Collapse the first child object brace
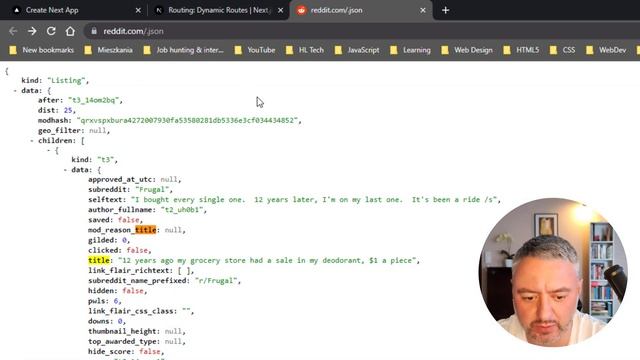The height and width of the screenshot is (360, 640). pyautogui.click(x=49, y=151)
